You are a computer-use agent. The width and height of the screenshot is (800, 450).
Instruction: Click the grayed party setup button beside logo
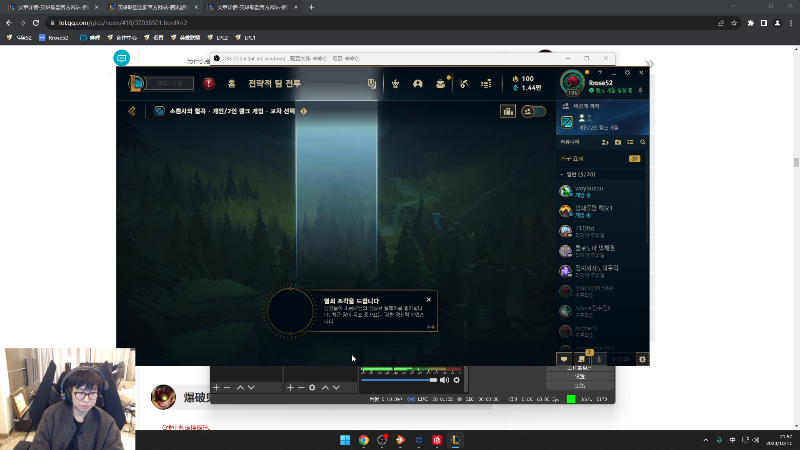(x=170, y=83)
